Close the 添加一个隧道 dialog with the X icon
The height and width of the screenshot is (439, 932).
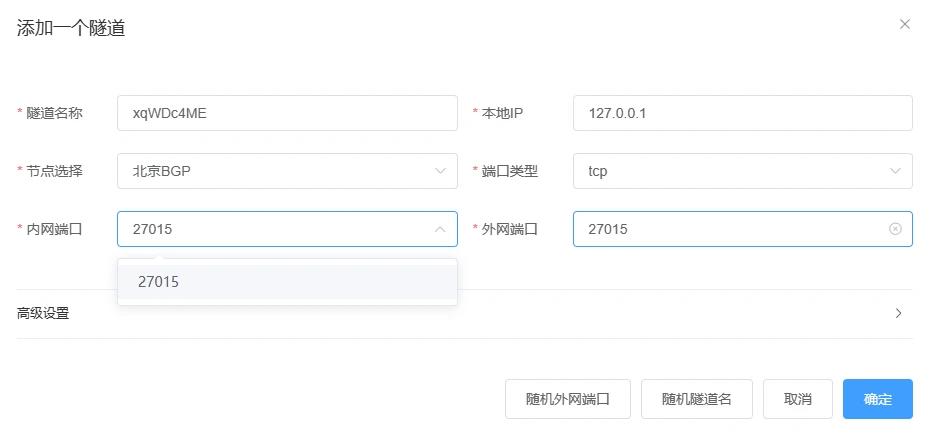[905, 24]
